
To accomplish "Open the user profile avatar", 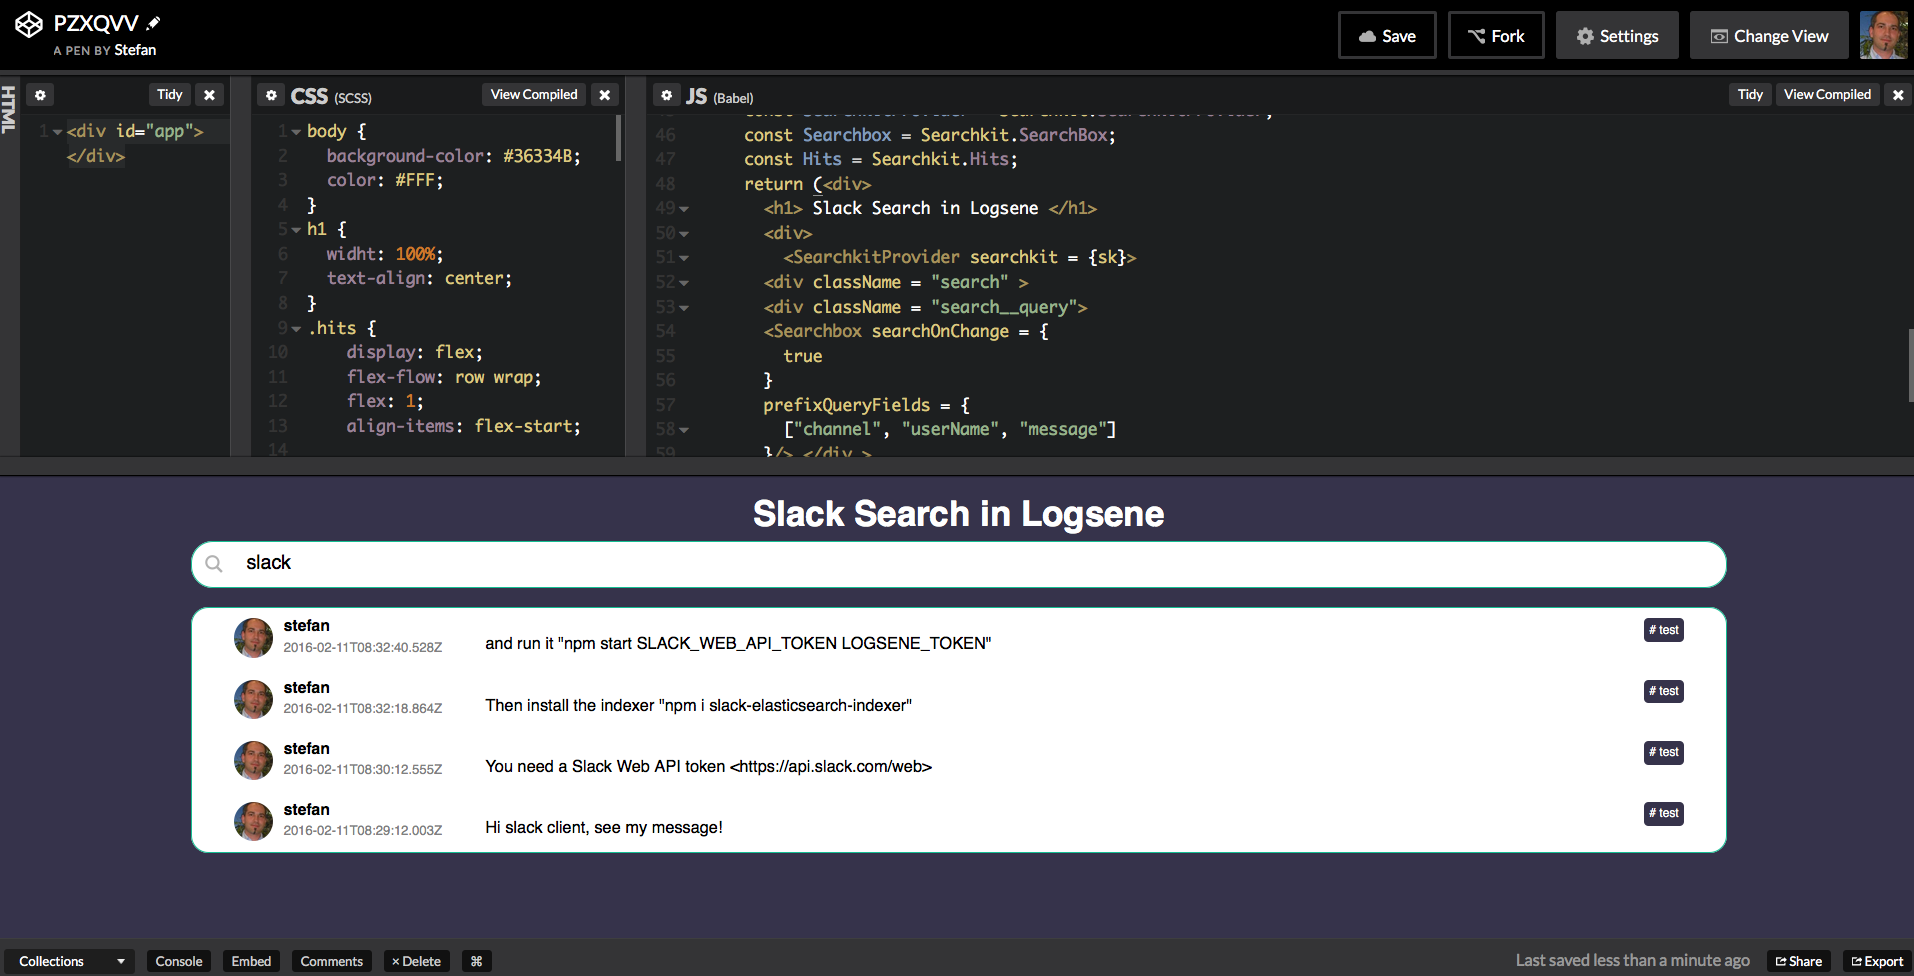I will click(x=1883, y=35).
